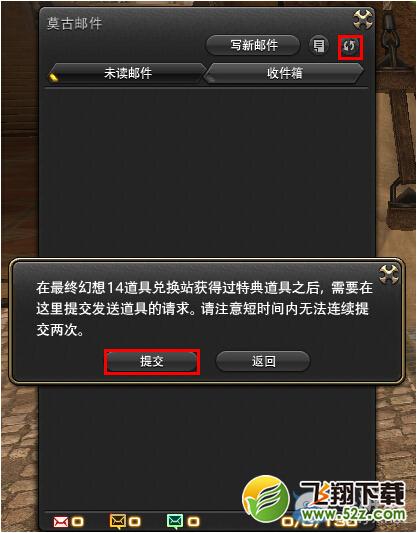This screenshot has width=417, height=533.
Task: Open the mail list icon beside 写新邮件
Action: tap(318, 46)
